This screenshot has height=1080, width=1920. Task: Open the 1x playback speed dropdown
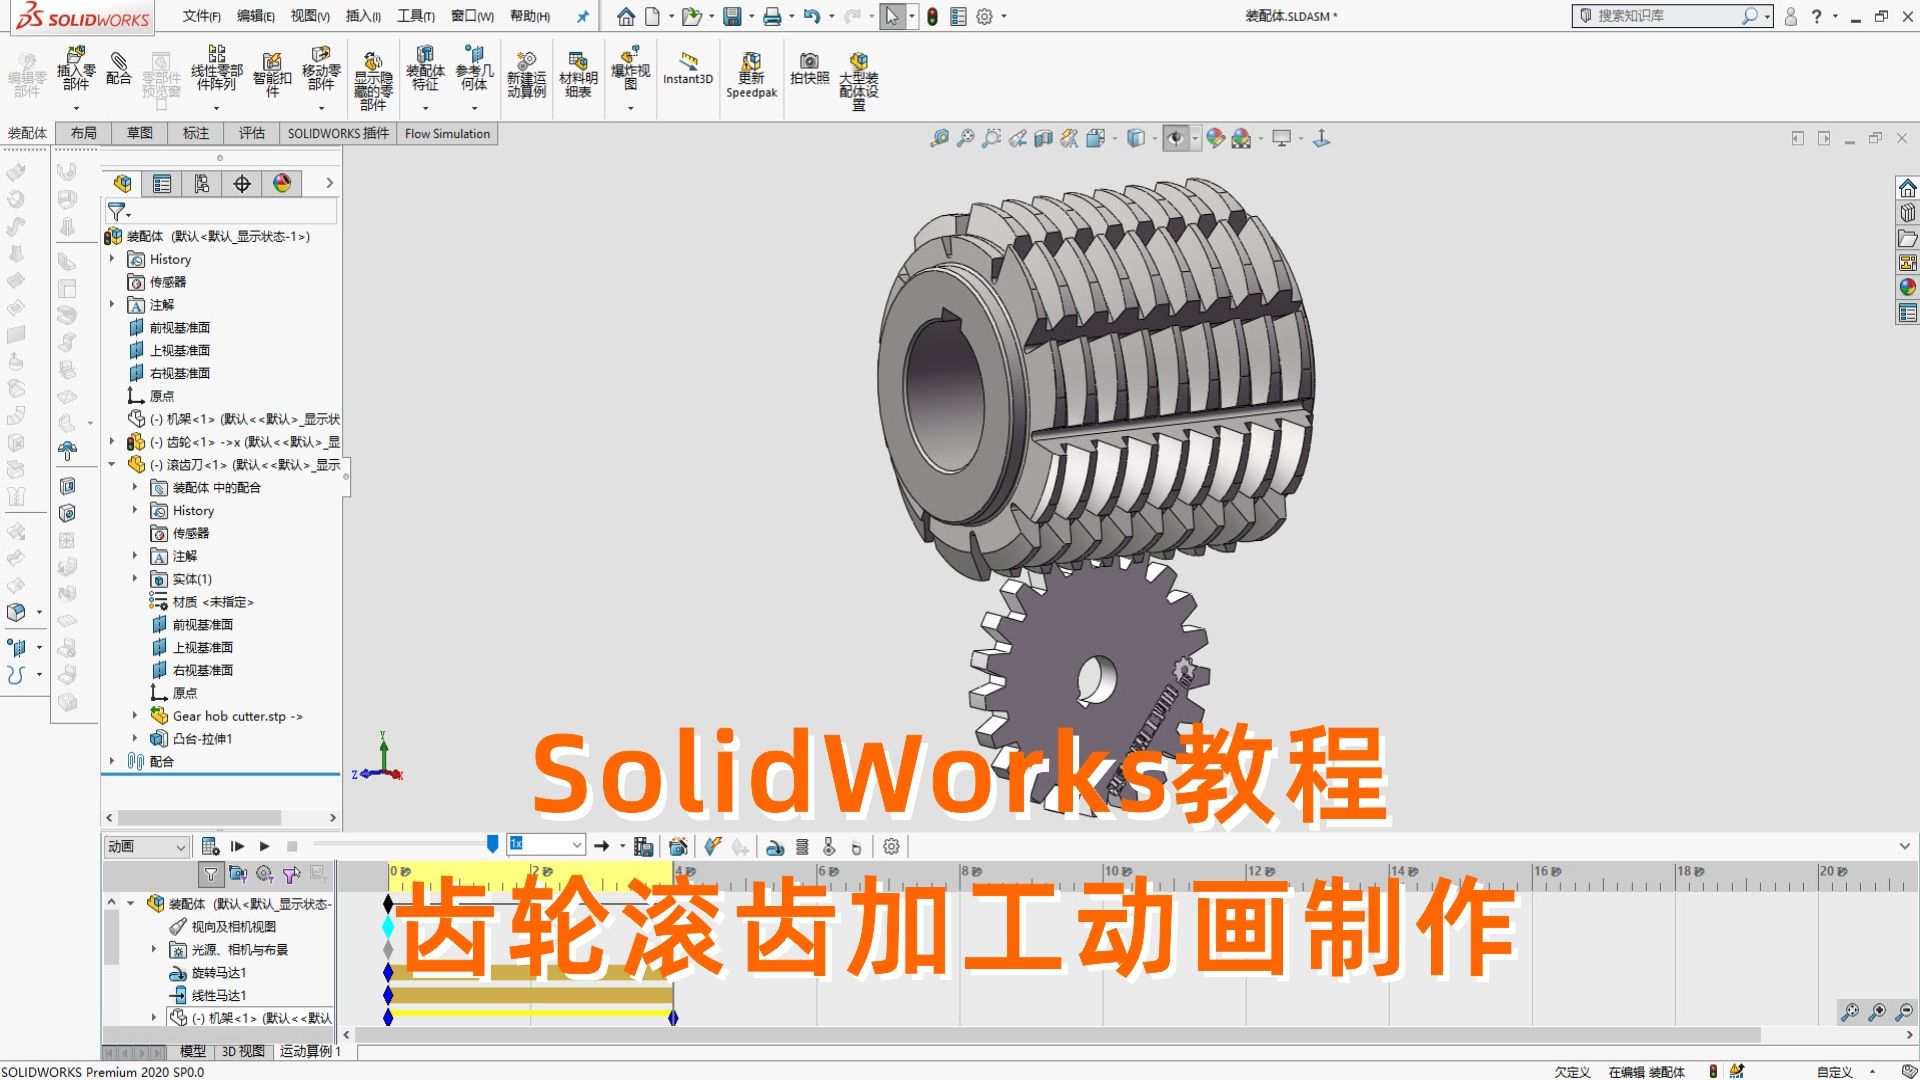click(576, 845)
